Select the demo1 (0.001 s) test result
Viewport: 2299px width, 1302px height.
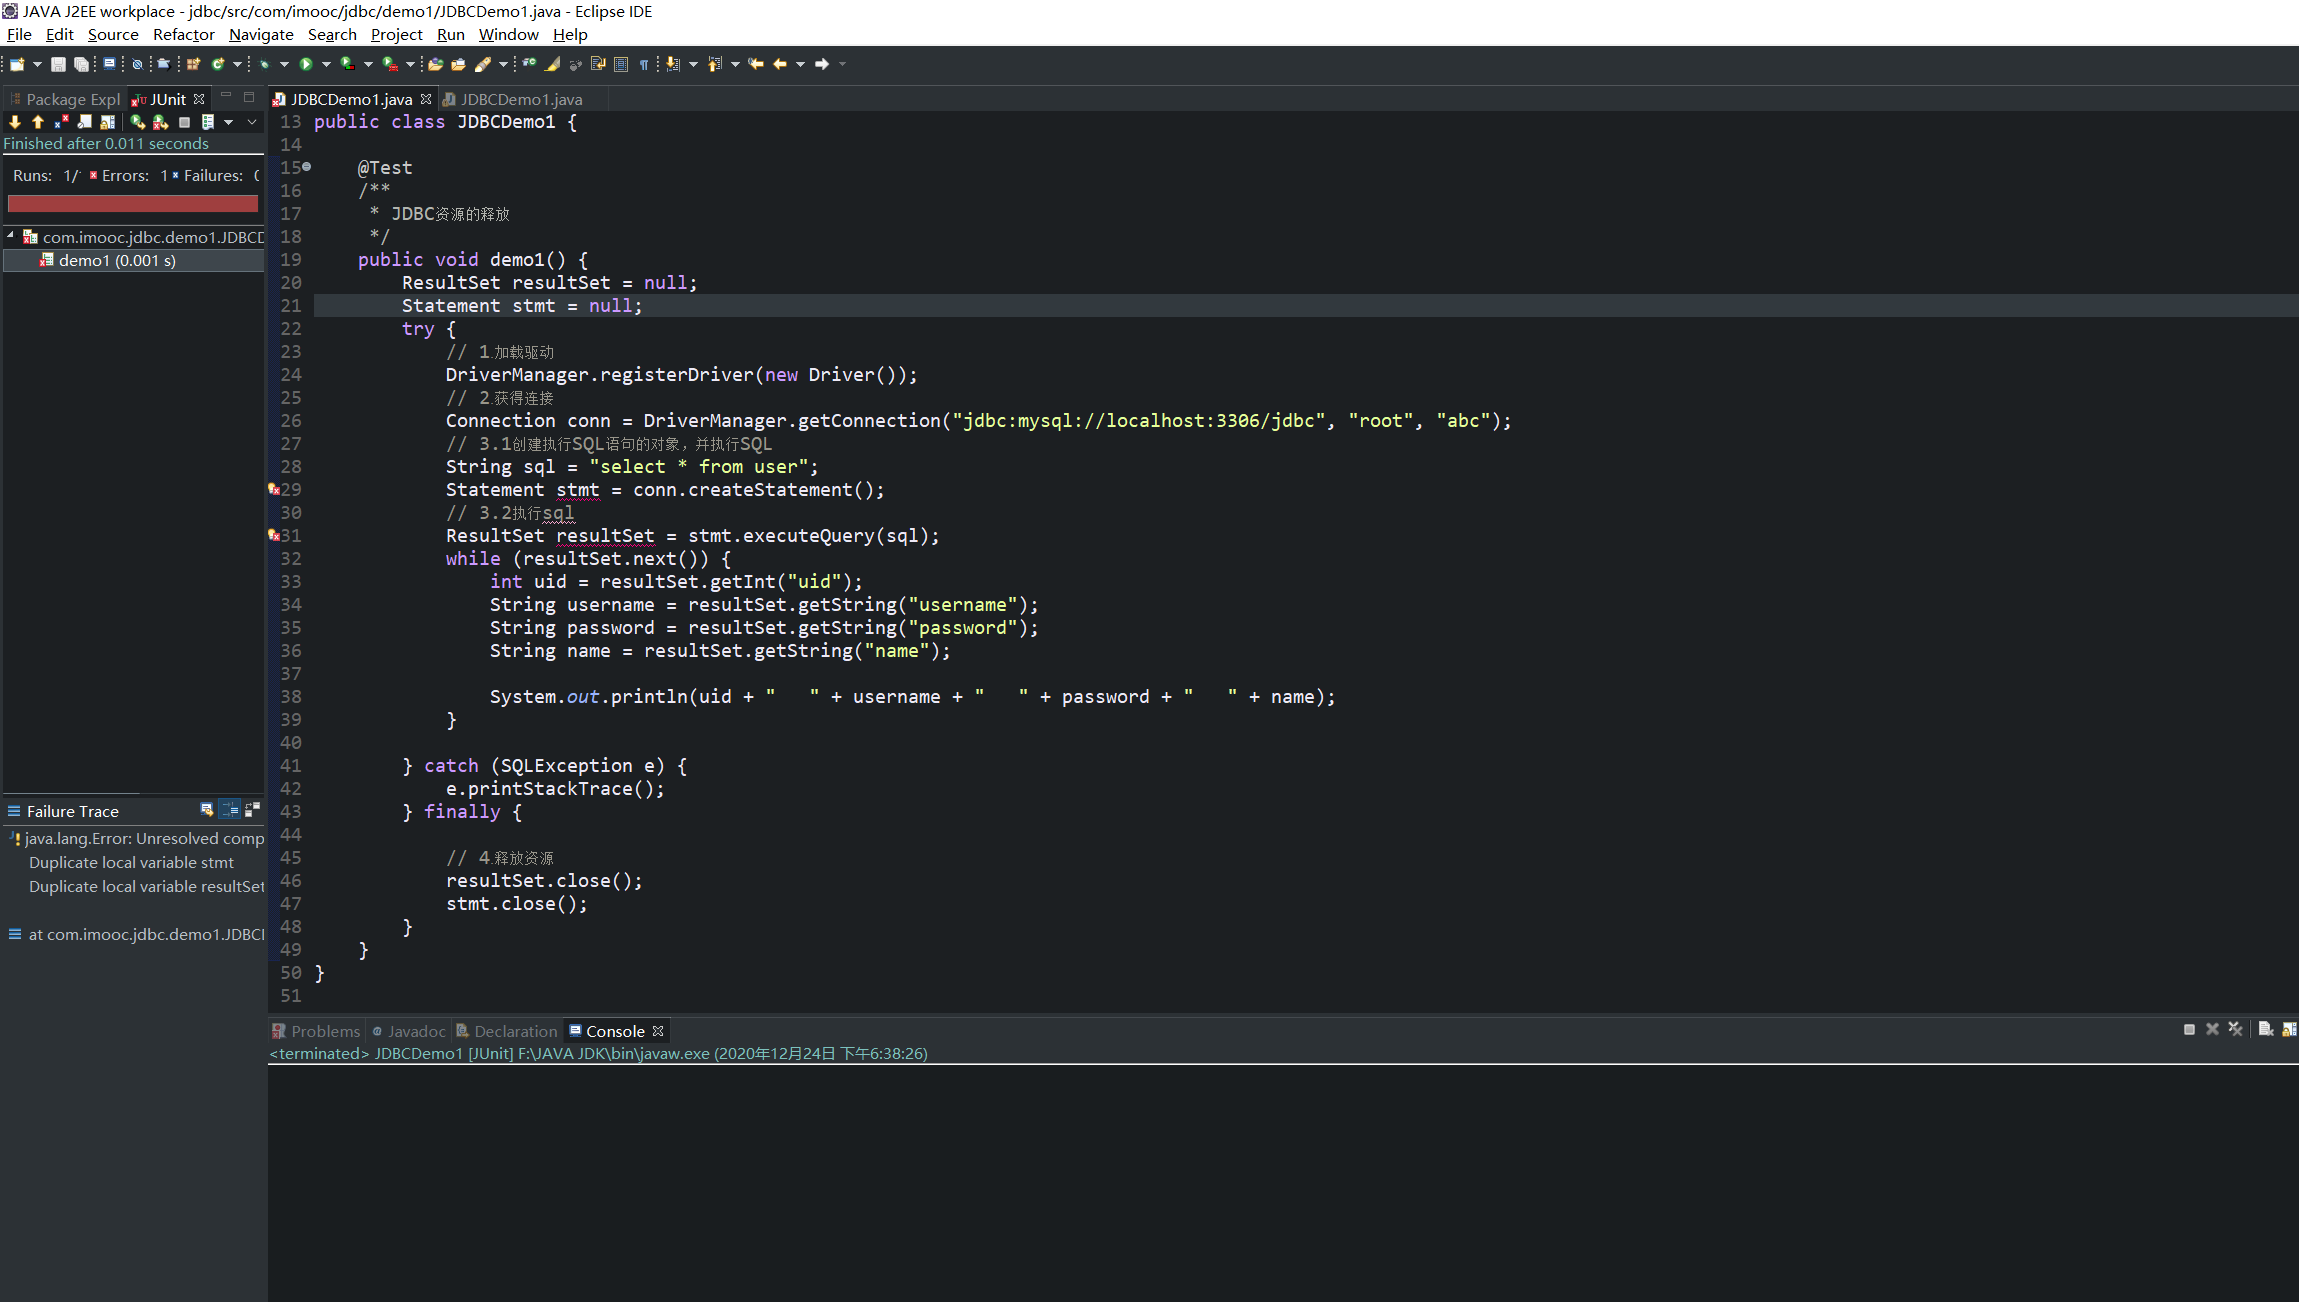[x=133, y=260]
